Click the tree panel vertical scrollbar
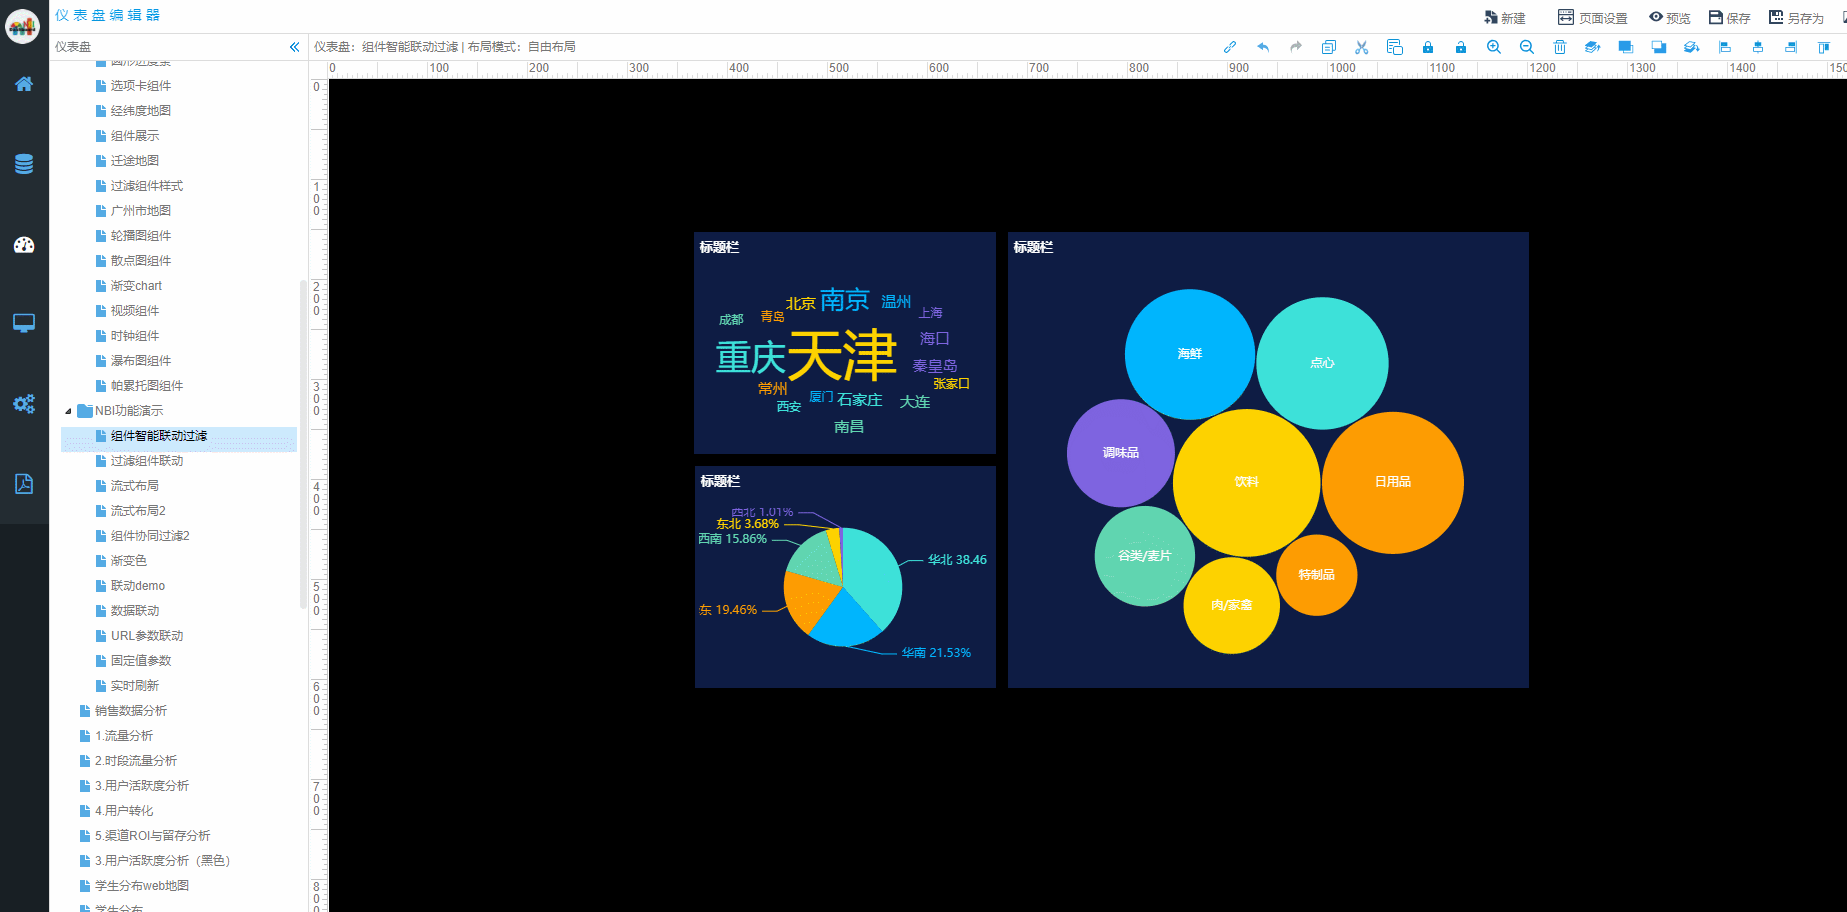Screen dimensions: 1847x912 [x=303, y=444]
